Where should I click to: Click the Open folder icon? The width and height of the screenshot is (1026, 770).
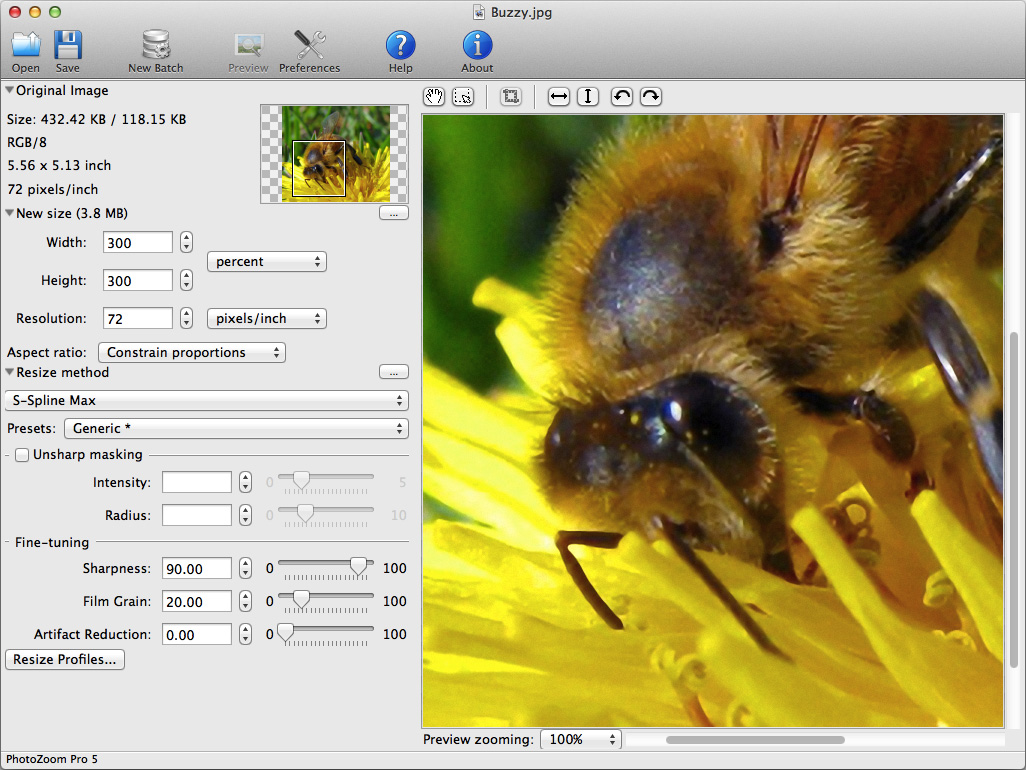[26, 45]
